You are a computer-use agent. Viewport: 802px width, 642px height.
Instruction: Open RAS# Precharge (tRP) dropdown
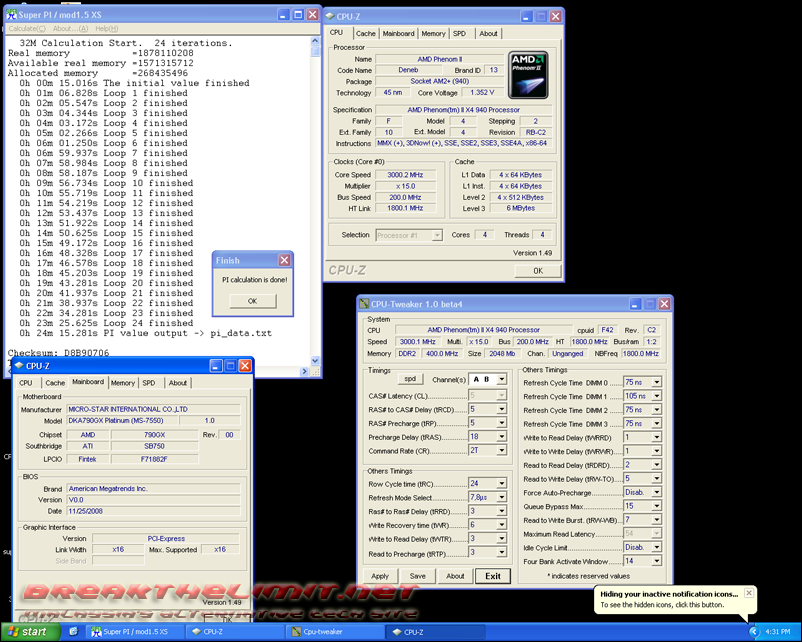(x=502, y=423)
